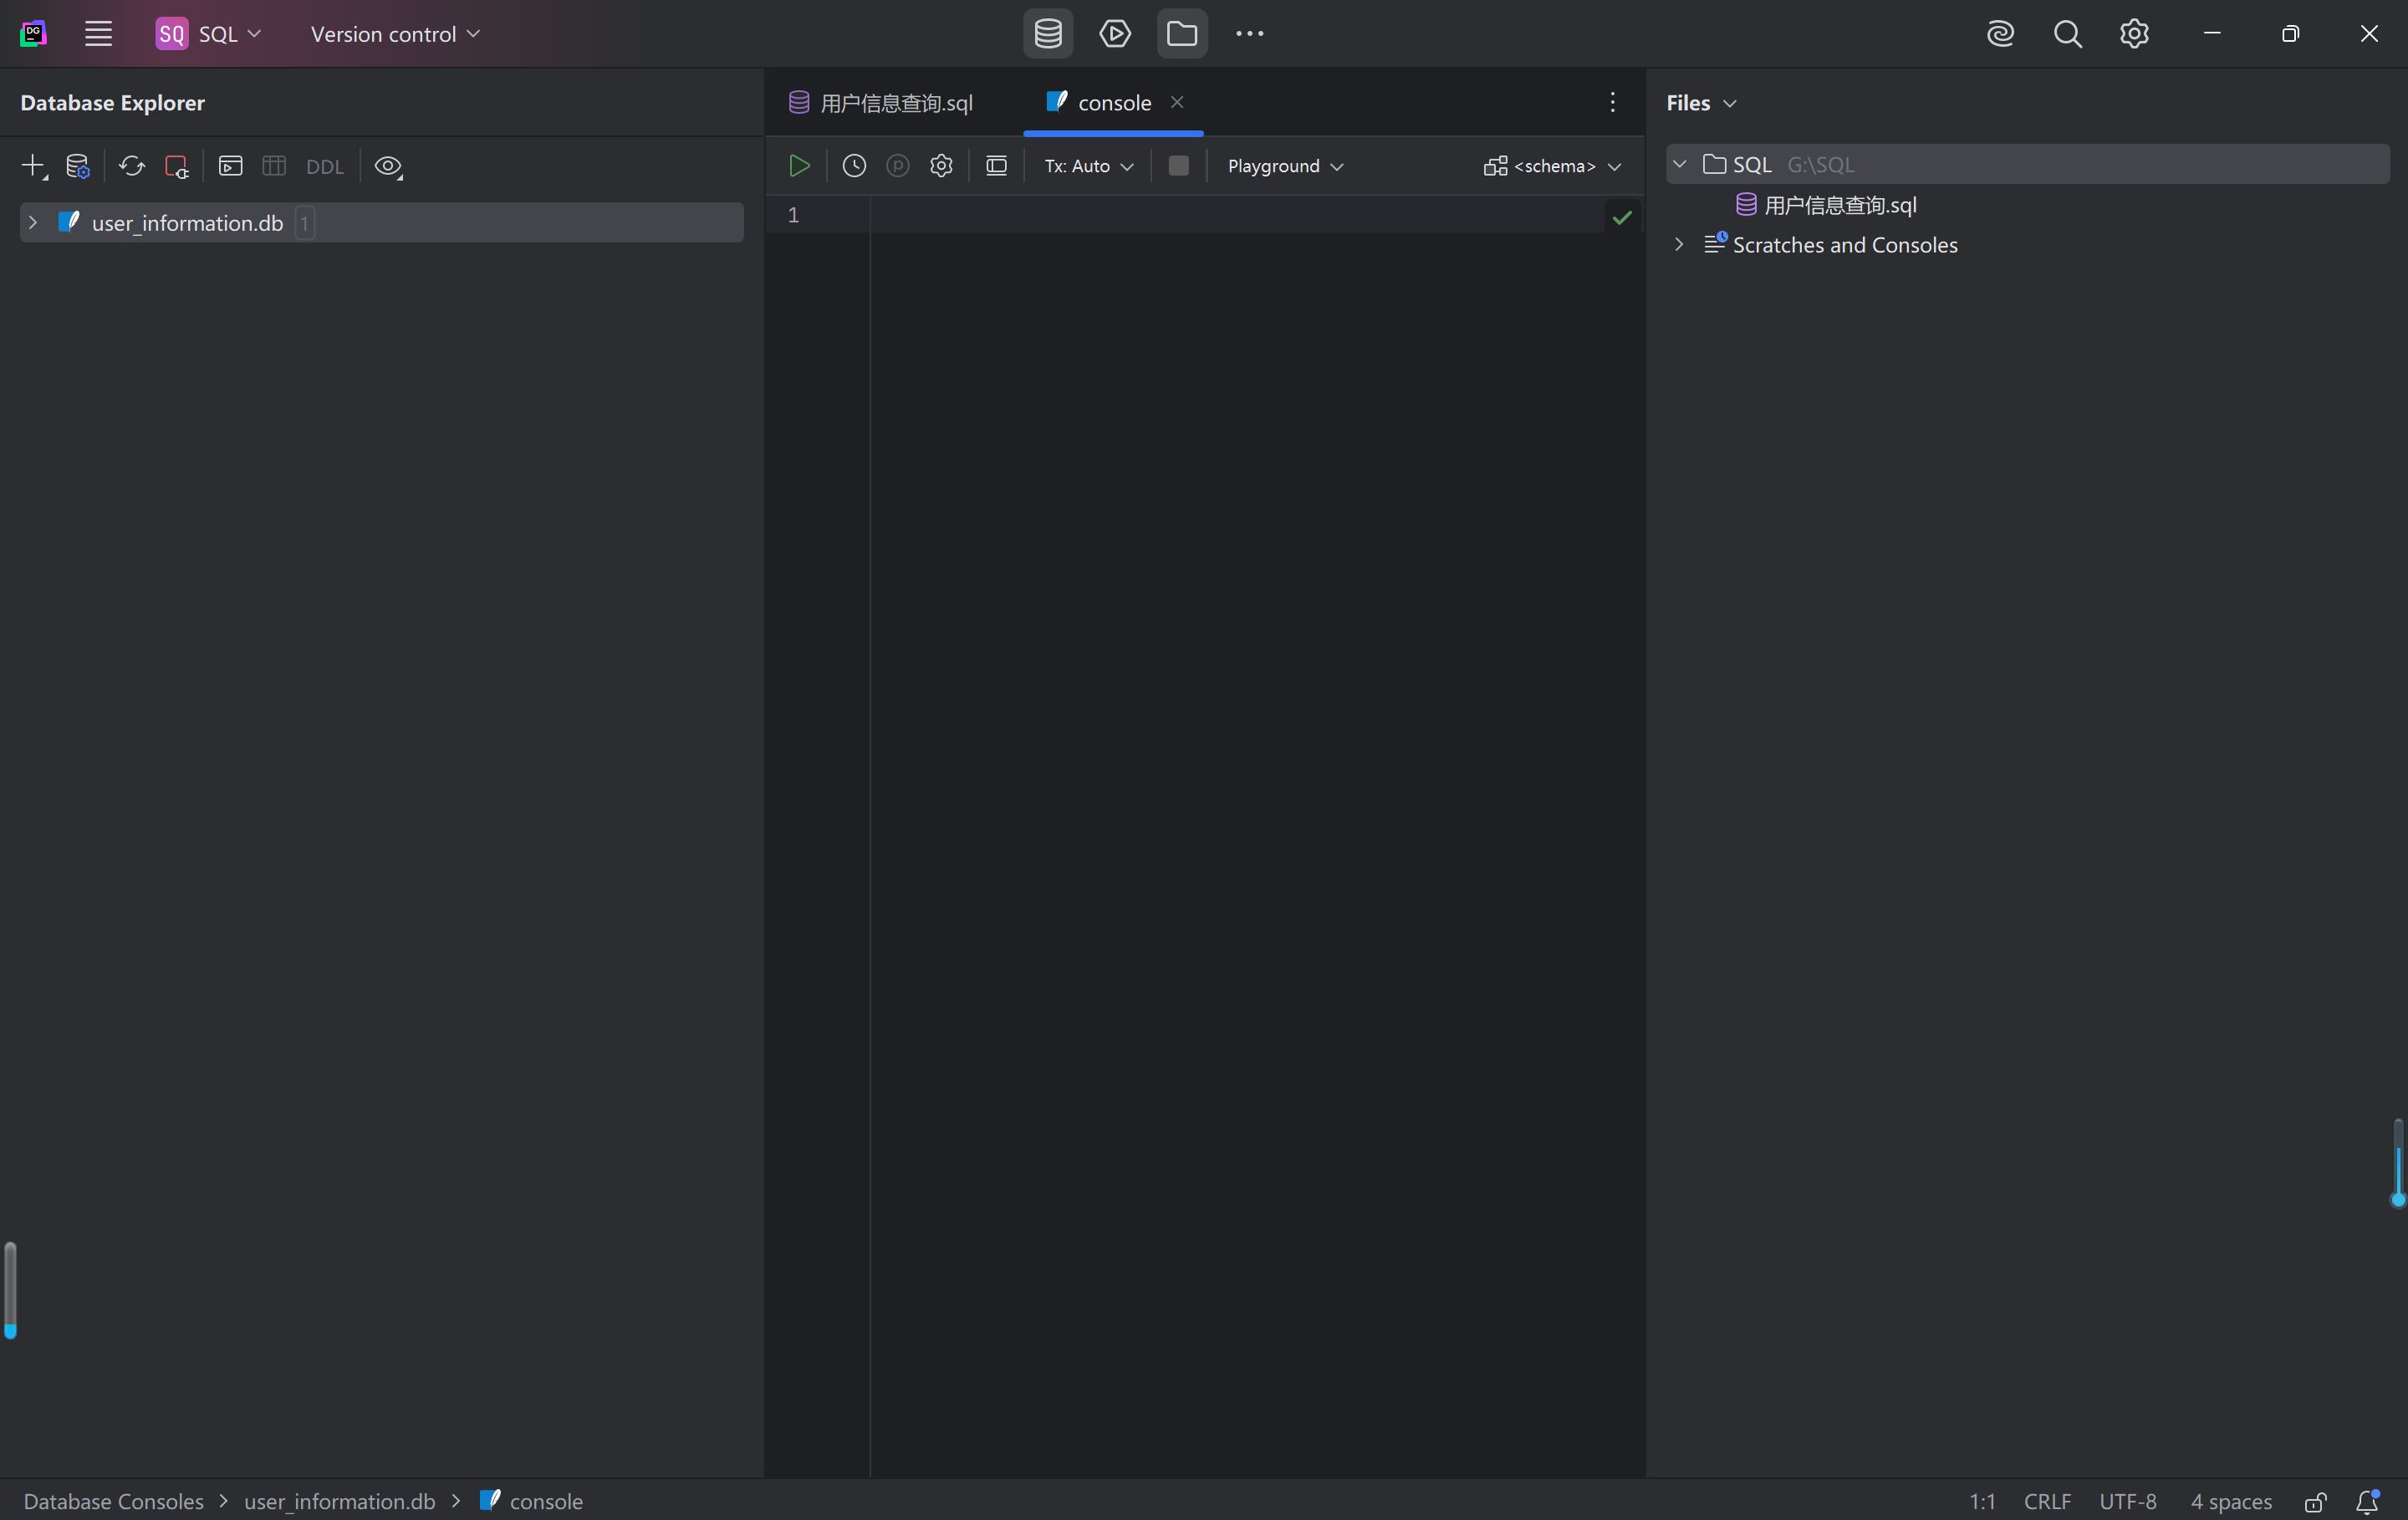Open the Version control menu

click(x=395, y=34)
